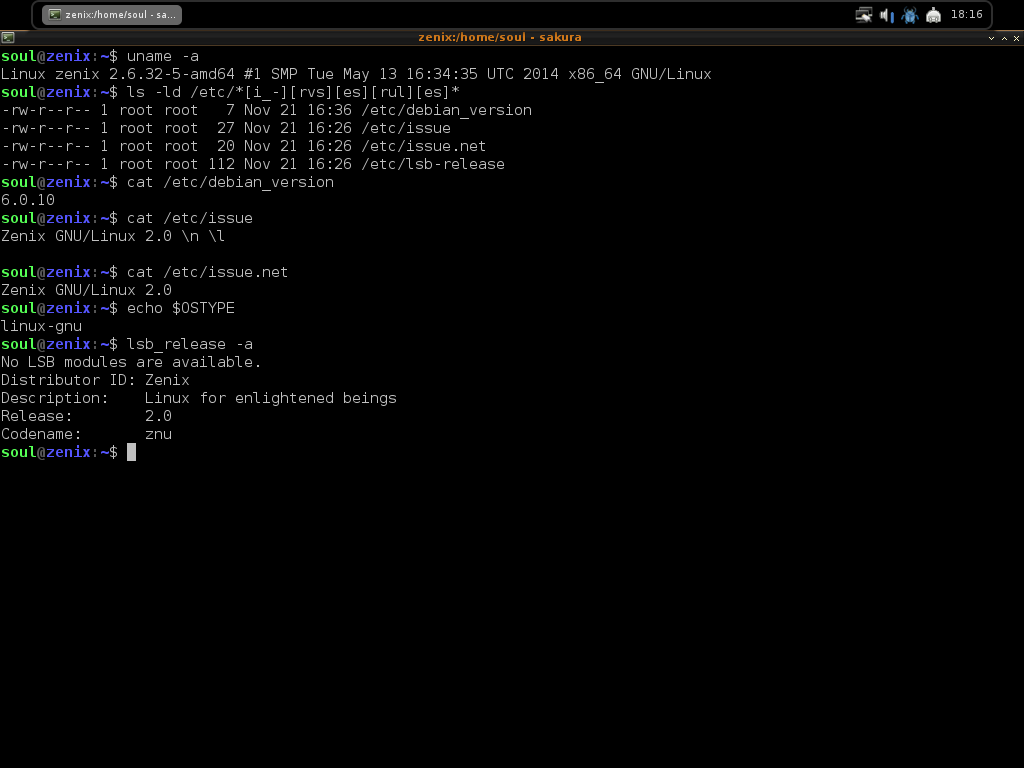Click the 'x86_64 GNU/Linux' text in uname output
Screen dimensions: 1024x768
pyautogui.click(x=639, y=74)
